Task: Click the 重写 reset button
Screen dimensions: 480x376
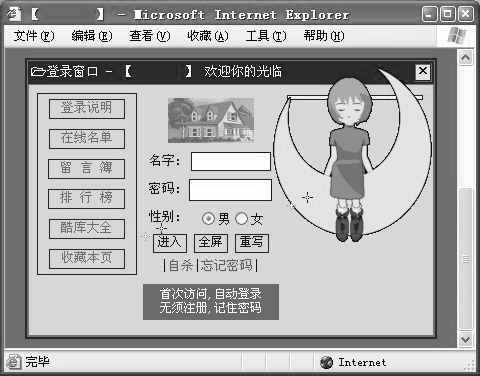Action: click(252, 243)
